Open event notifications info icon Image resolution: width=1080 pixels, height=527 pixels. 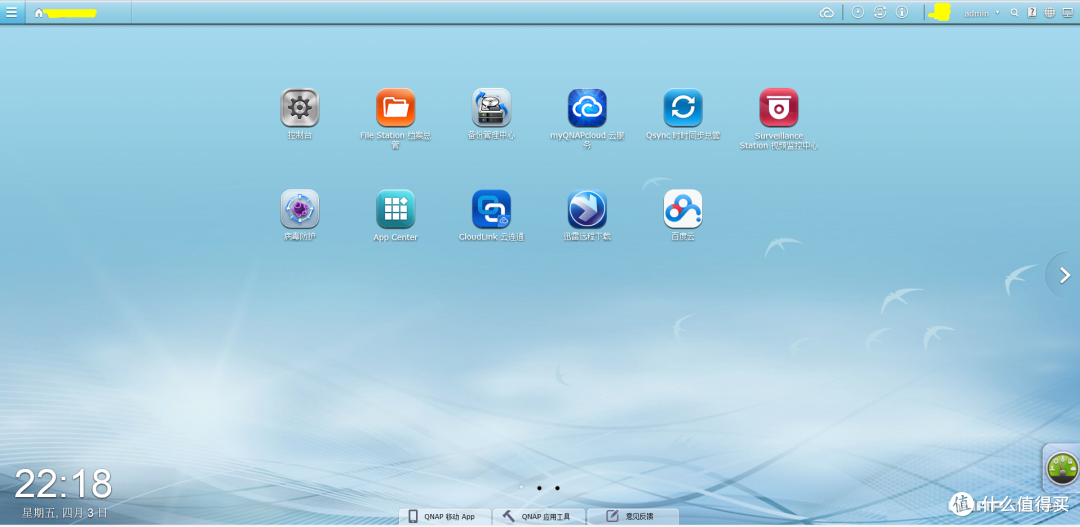pyautogui.click(x=902, y=12)
